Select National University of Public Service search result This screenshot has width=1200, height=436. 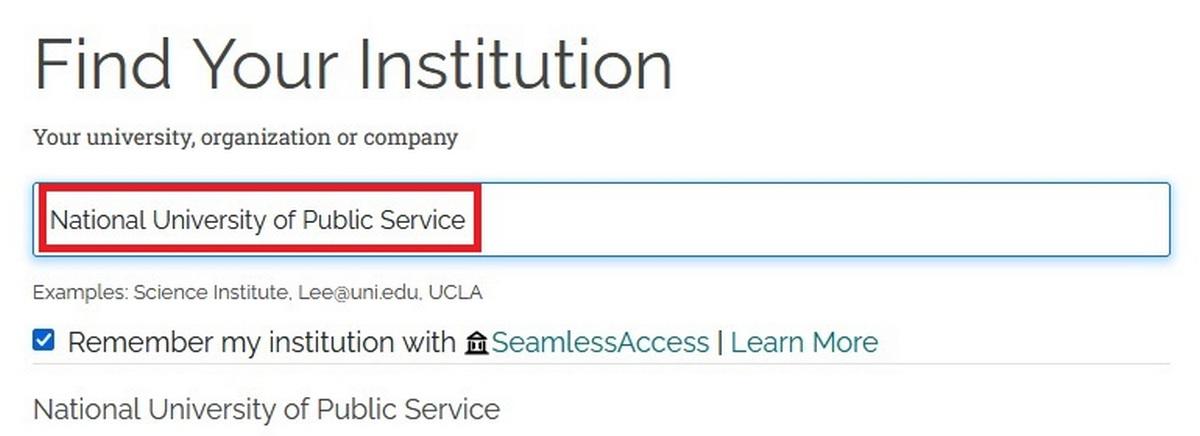(x=601, y=408)
